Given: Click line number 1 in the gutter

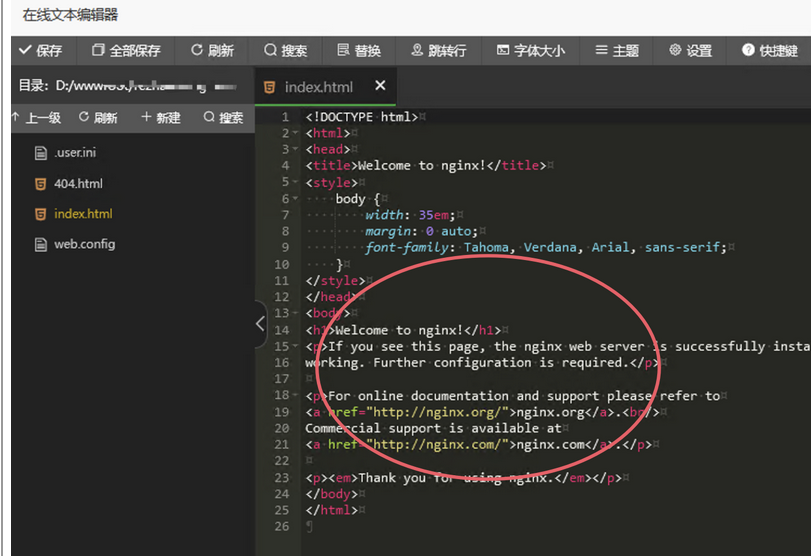Looking at the screenshot, I should (285, 117).
